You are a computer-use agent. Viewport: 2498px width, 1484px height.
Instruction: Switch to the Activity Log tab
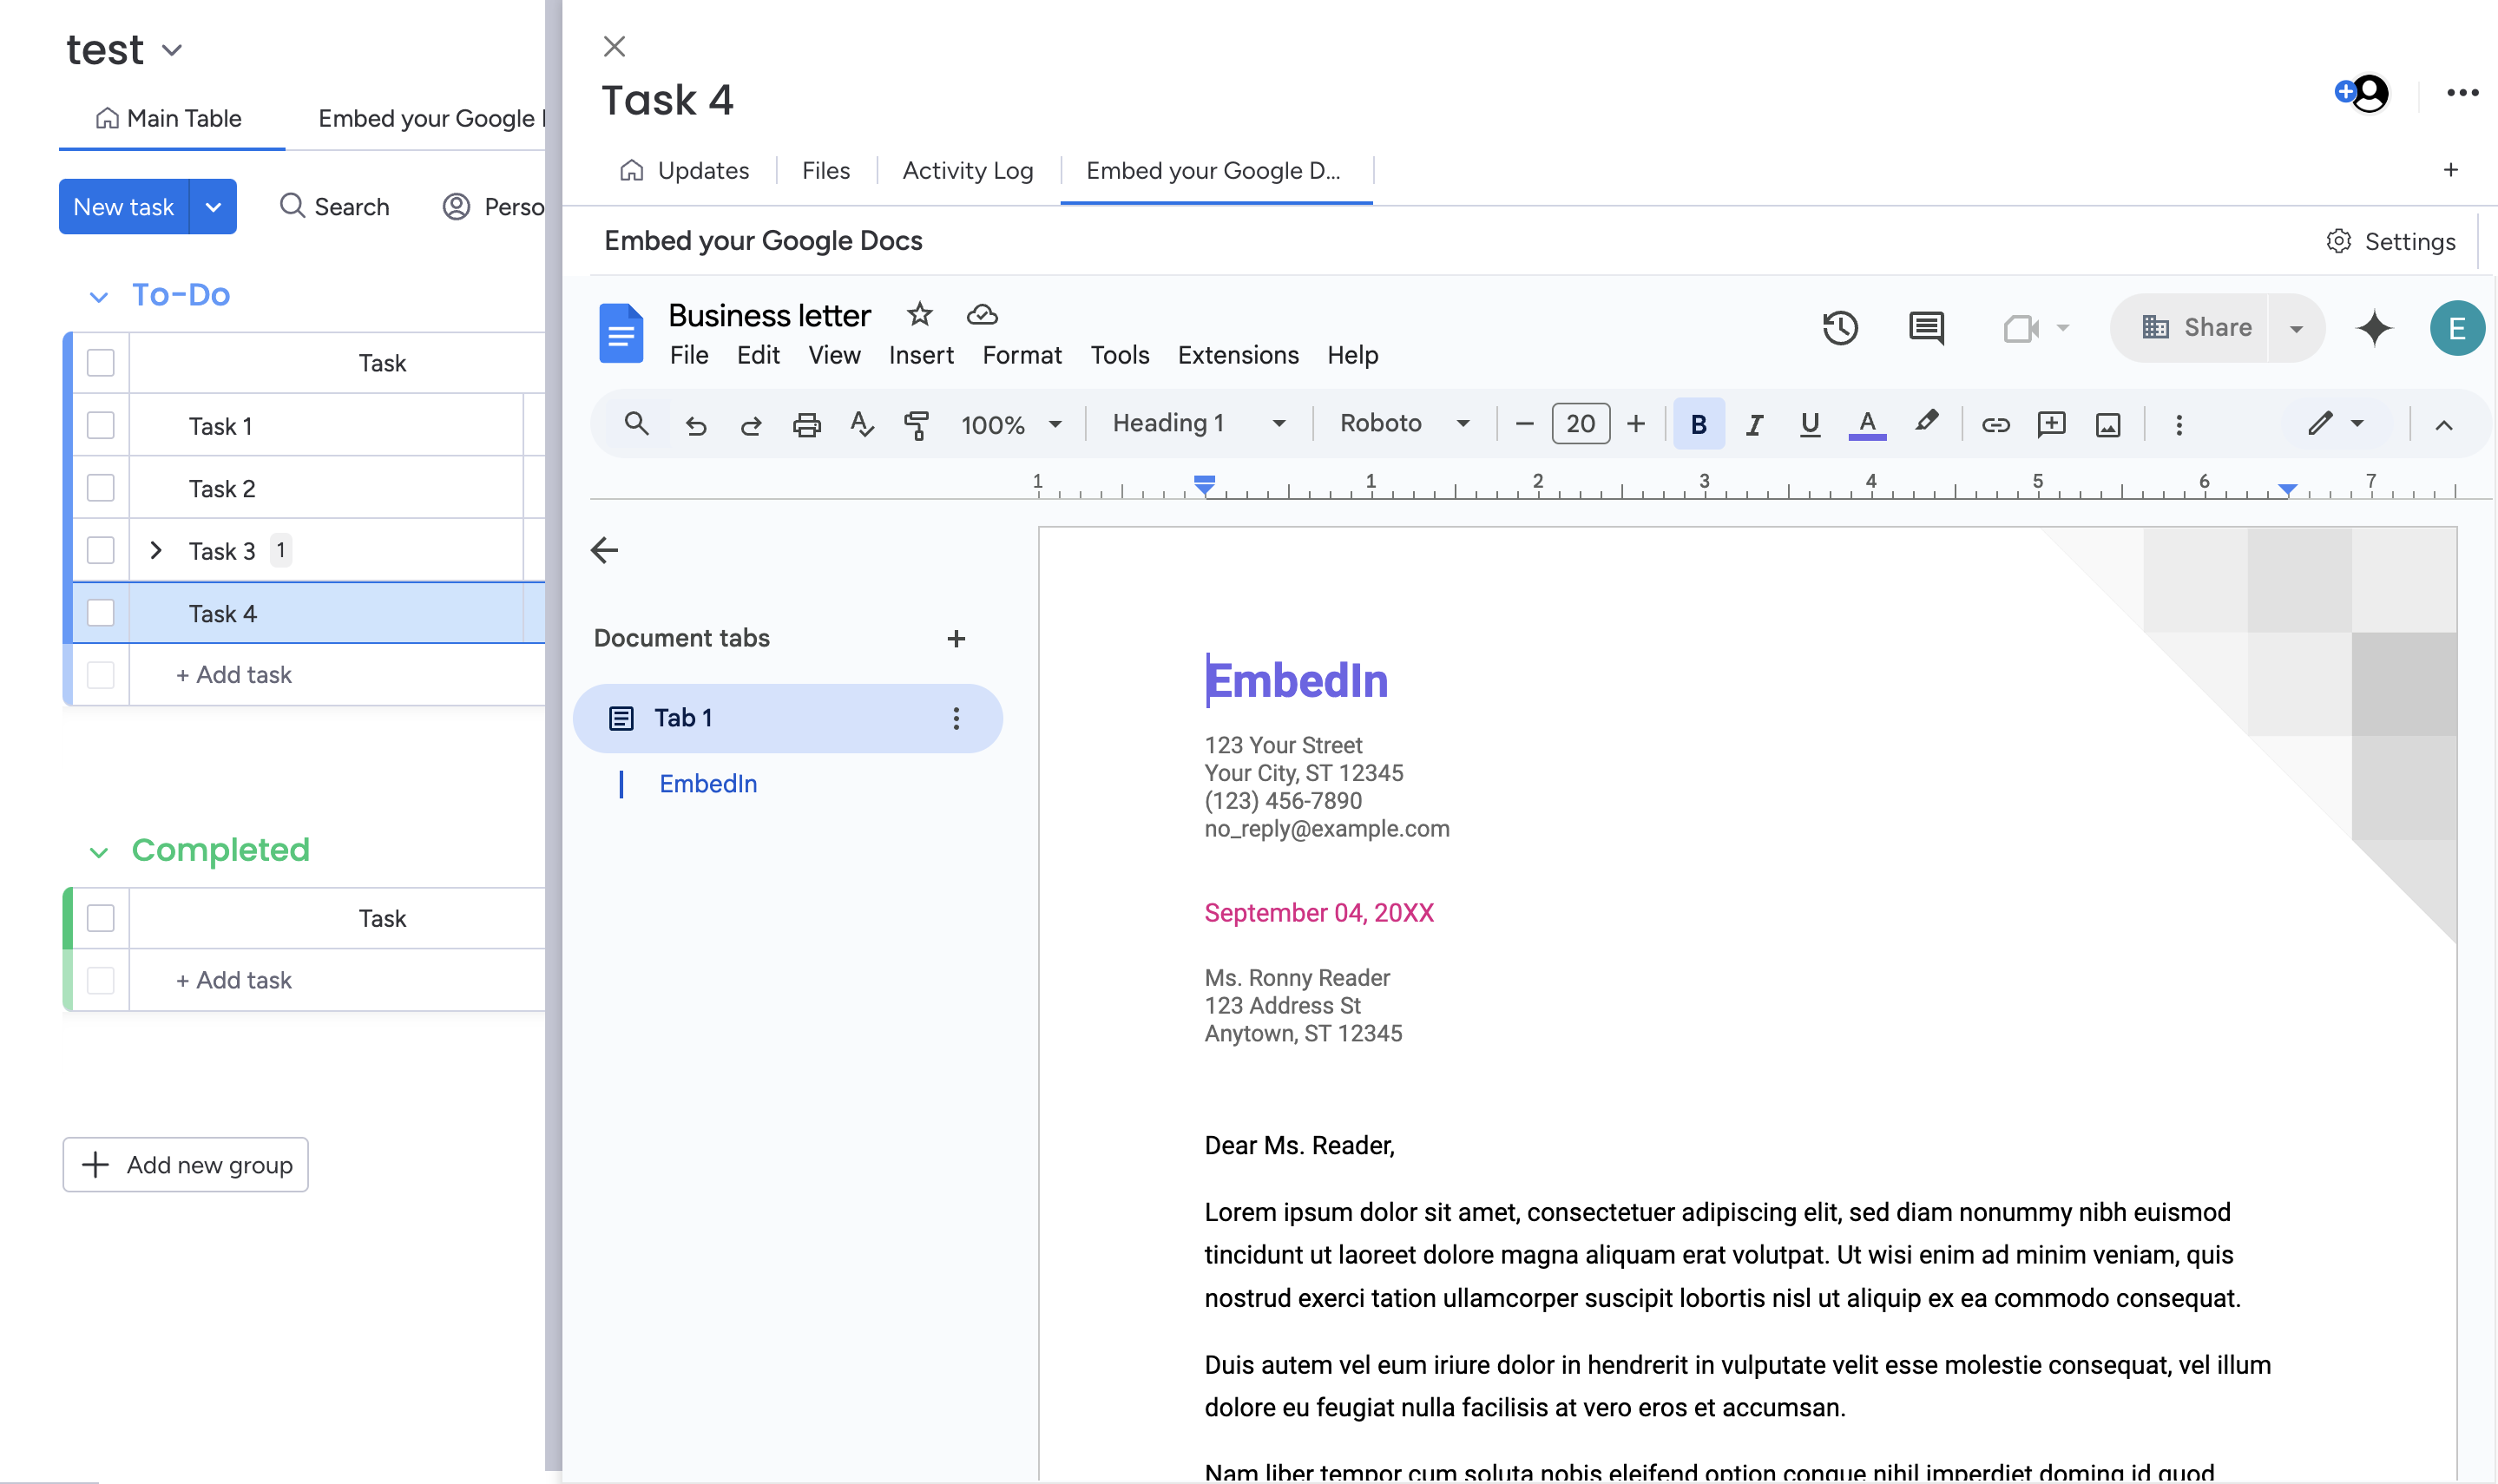click(967, 171)
